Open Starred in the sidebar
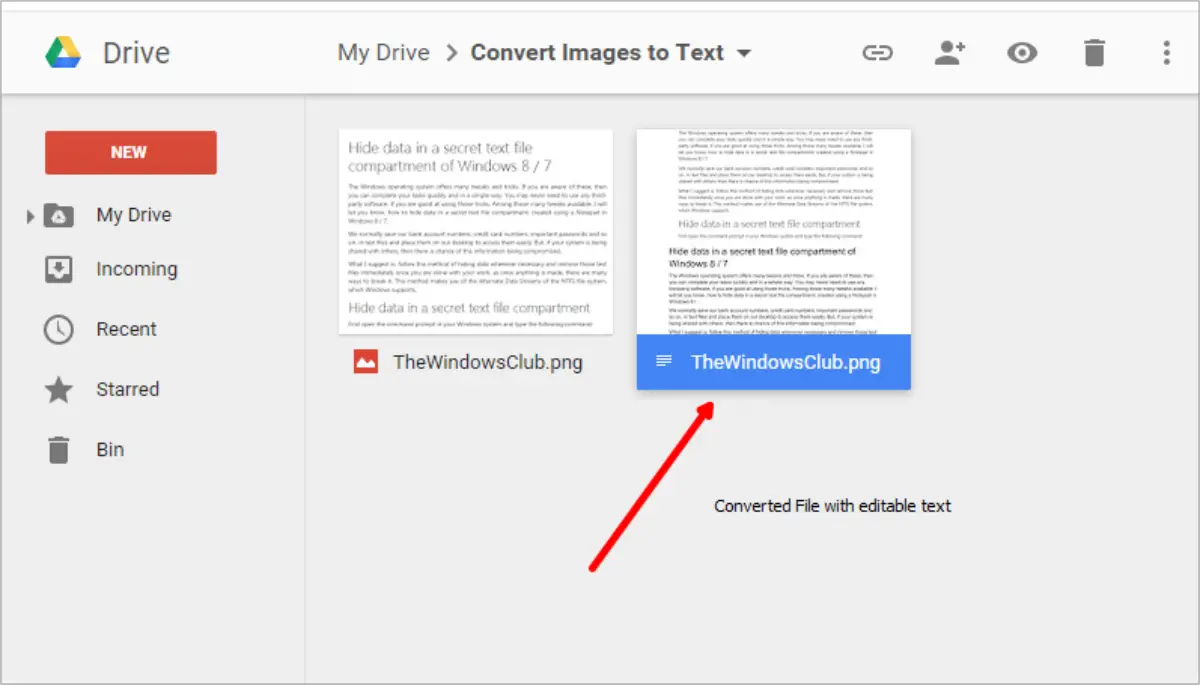1200x685 pixels. tap(127, 389)
